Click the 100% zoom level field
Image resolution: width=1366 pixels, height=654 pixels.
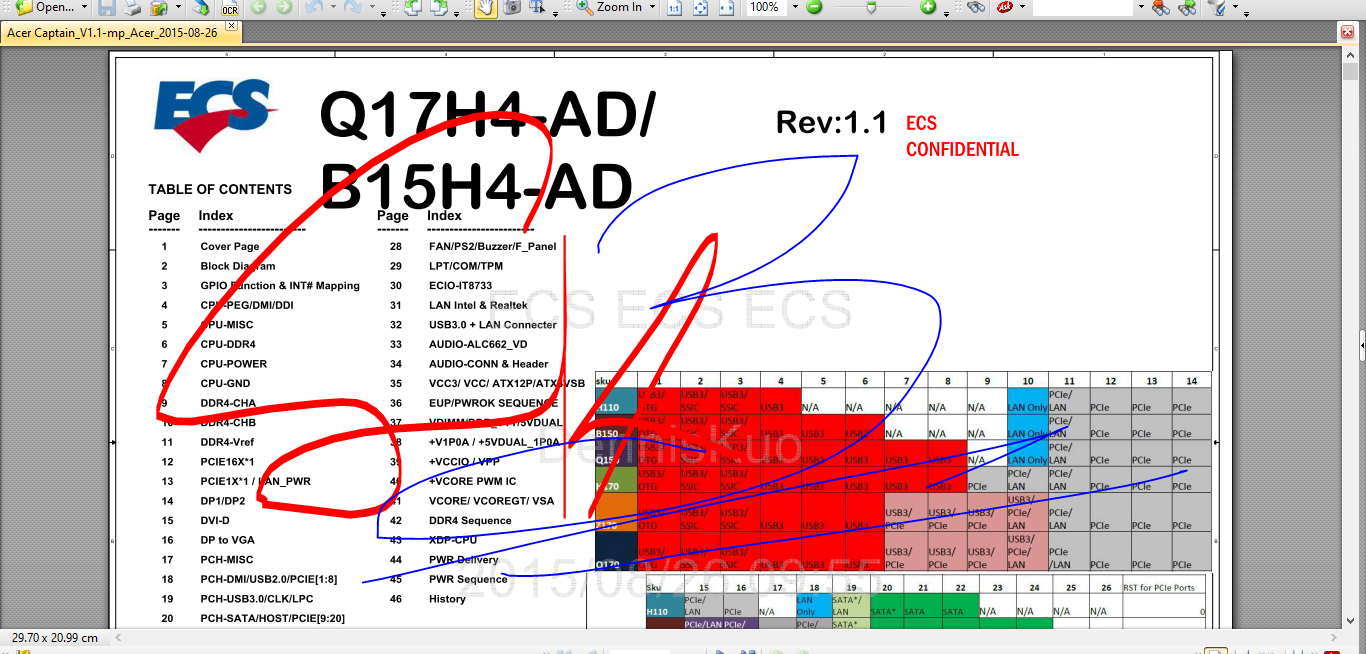(x=766, y=7)
